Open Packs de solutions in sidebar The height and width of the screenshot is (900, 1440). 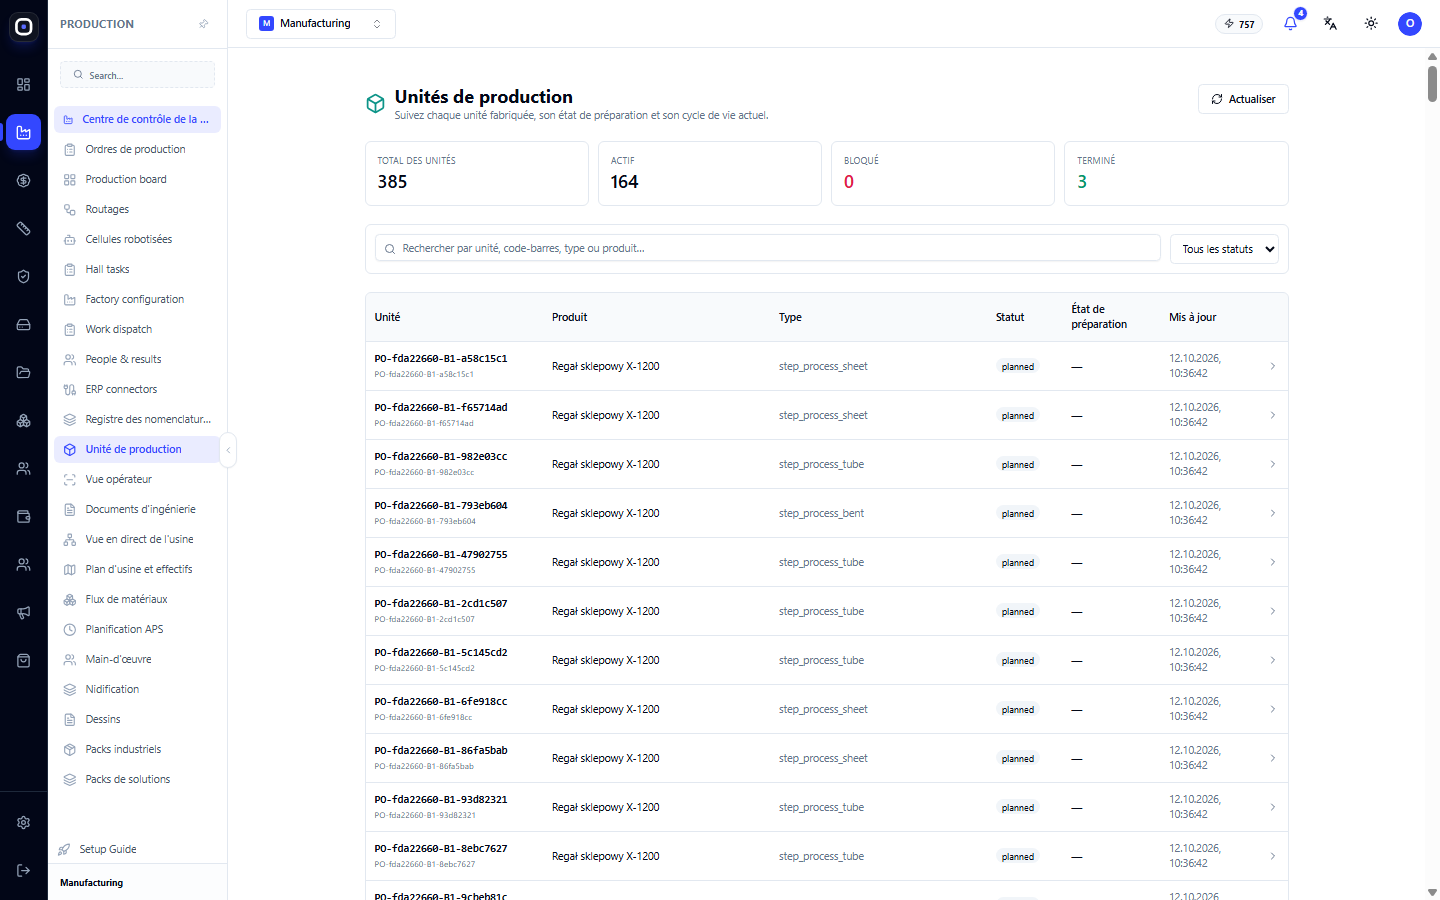137,780
